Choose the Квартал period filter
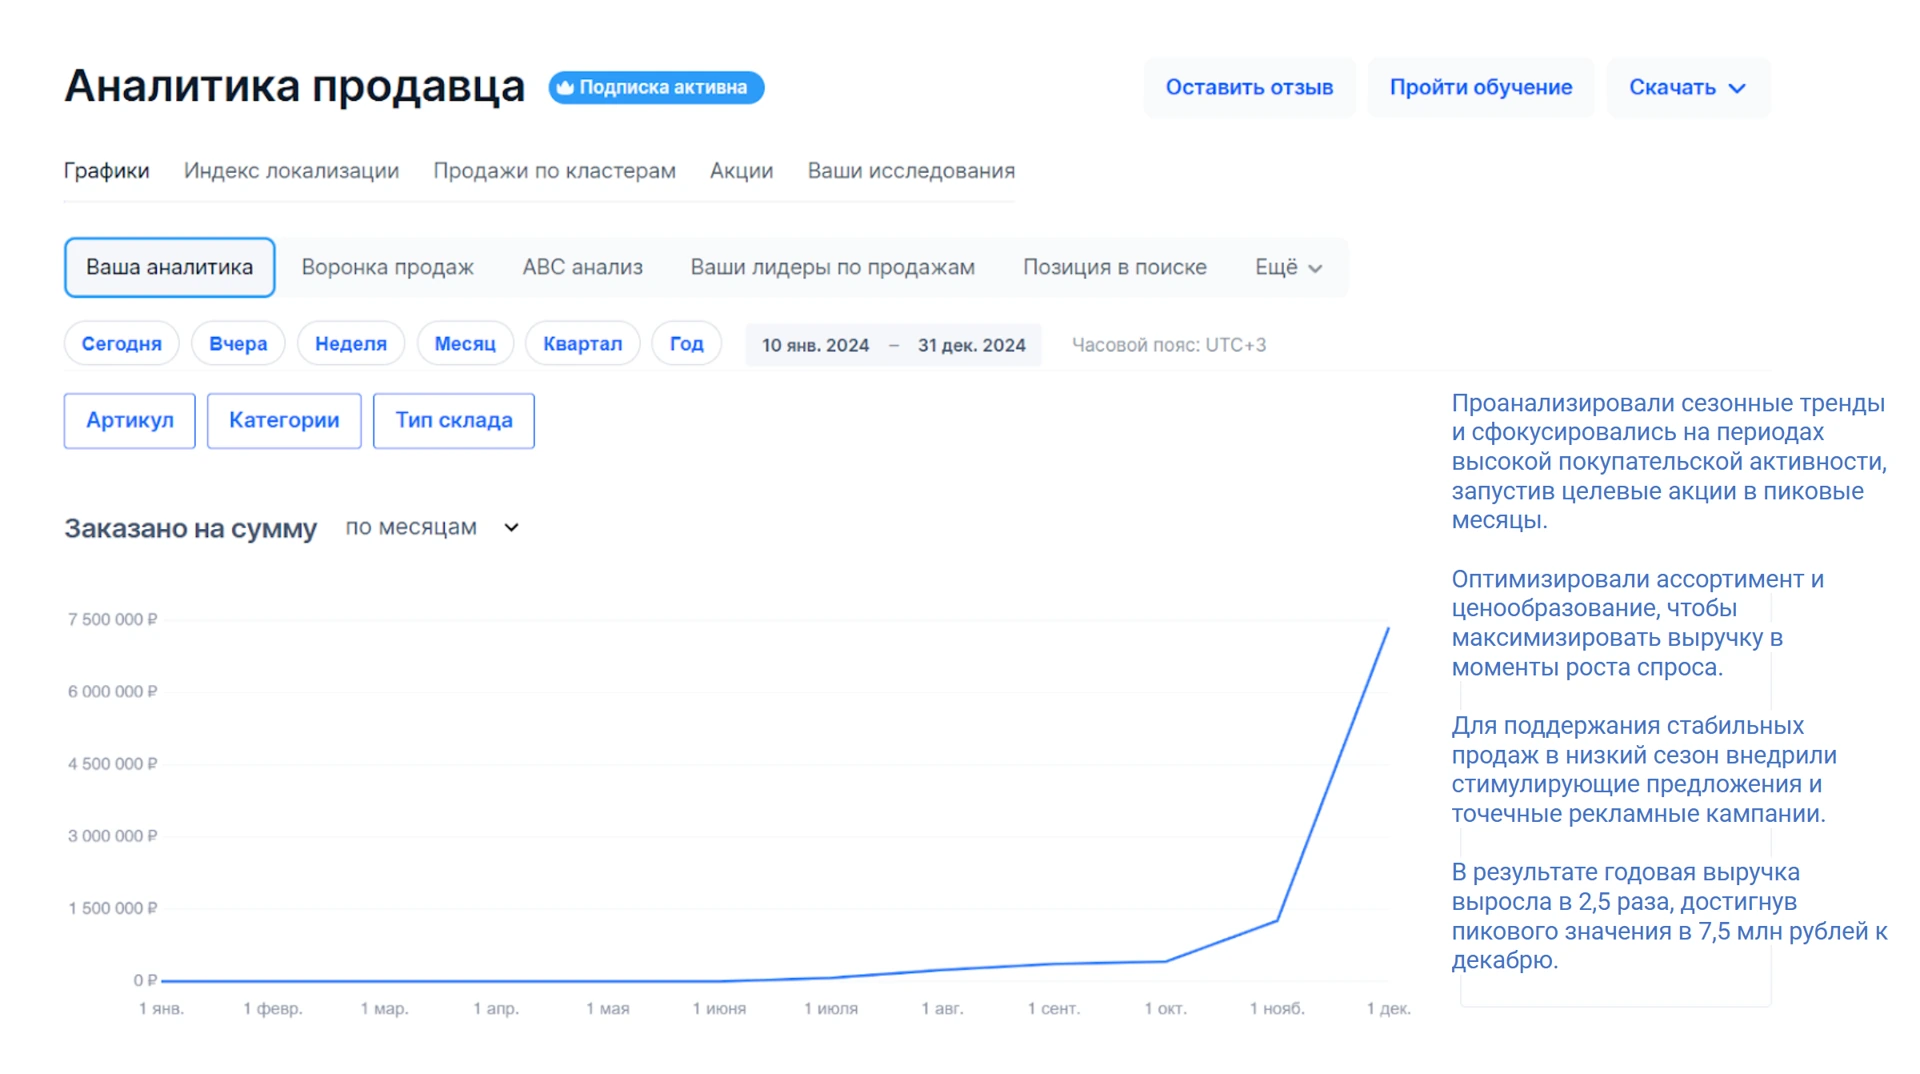Image resolution: width=1920 pixels, height=1074 pixels. [x=582, y=344]
